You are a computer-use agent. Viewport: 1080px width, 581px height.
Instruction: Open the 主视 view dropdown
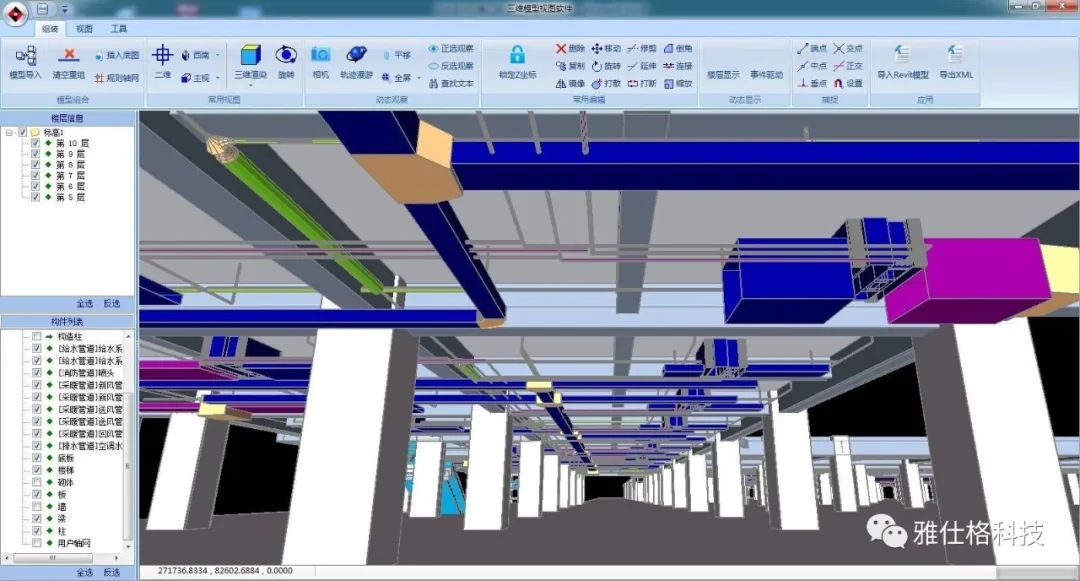218,78
